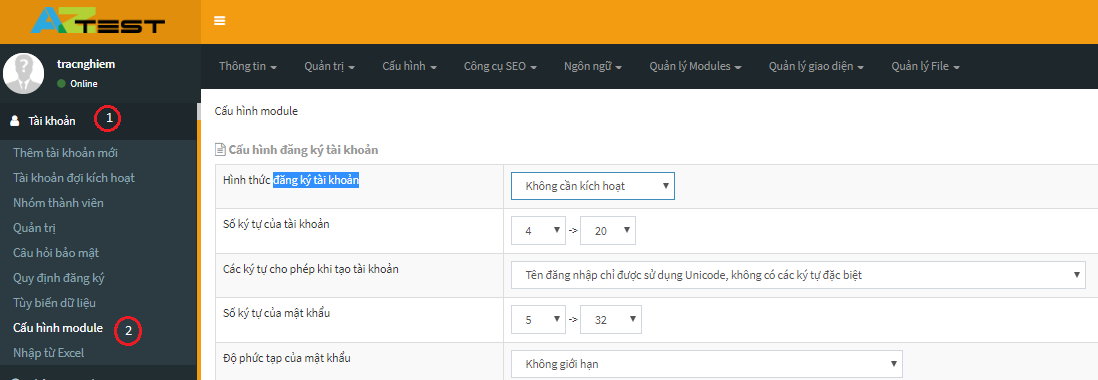Toggle sidebar with the hamburger menu icon
Viewport: 1098px width, 380px height.
click(x=220, y=21)
